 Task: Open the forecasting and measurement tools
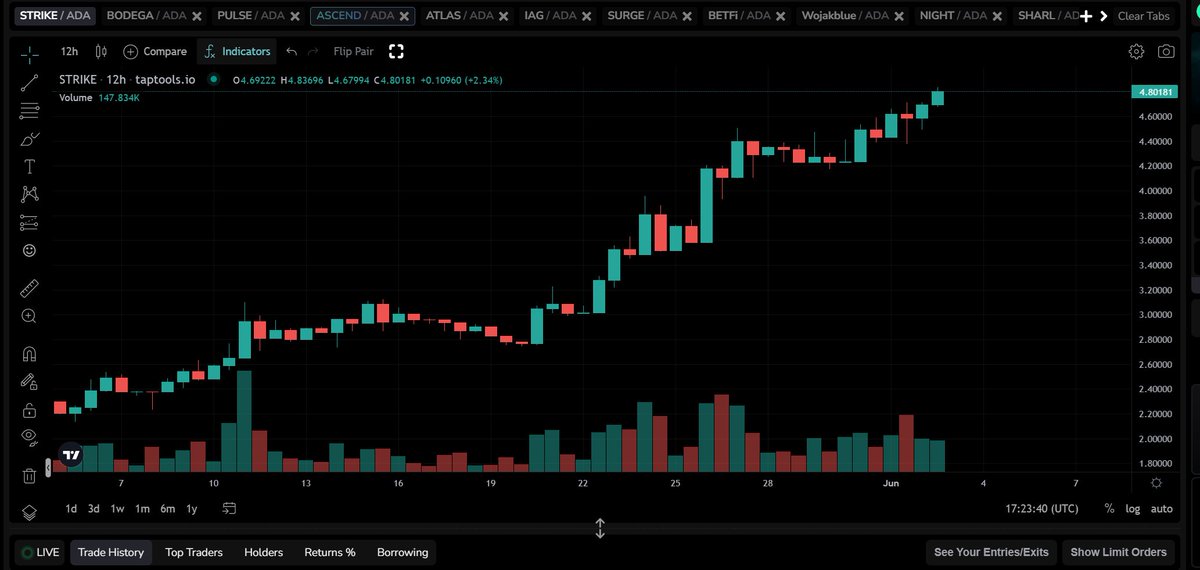click(29, 222)
